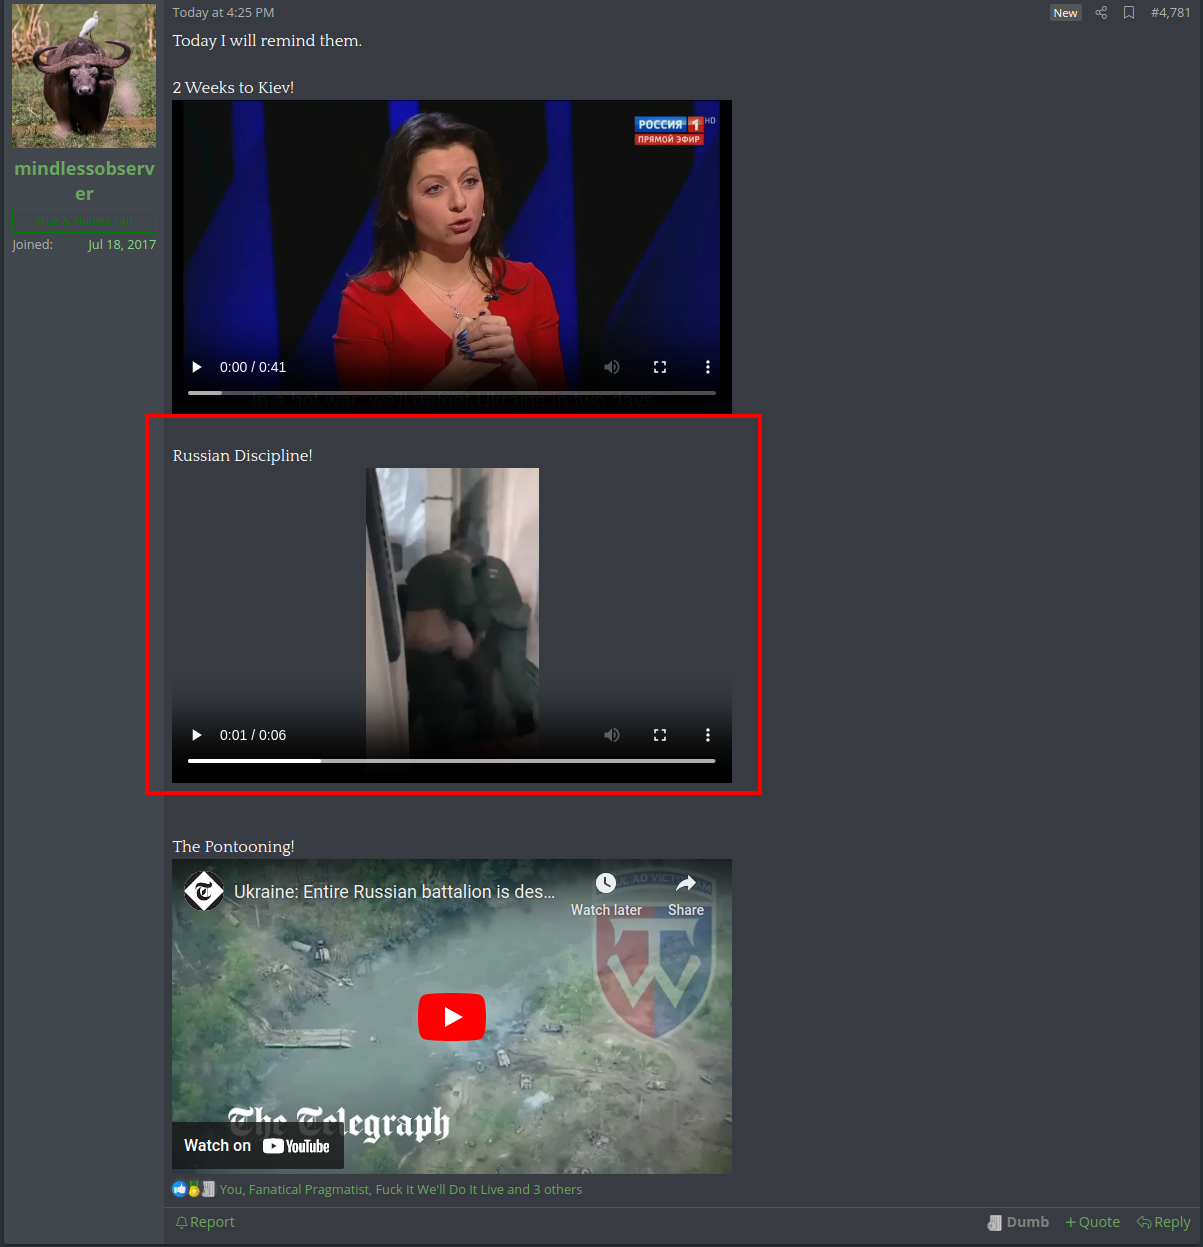Select the text "2 Weeks to Kiev!"
The height and width of the screenshot is (1247, 1203).
point(233,88)
